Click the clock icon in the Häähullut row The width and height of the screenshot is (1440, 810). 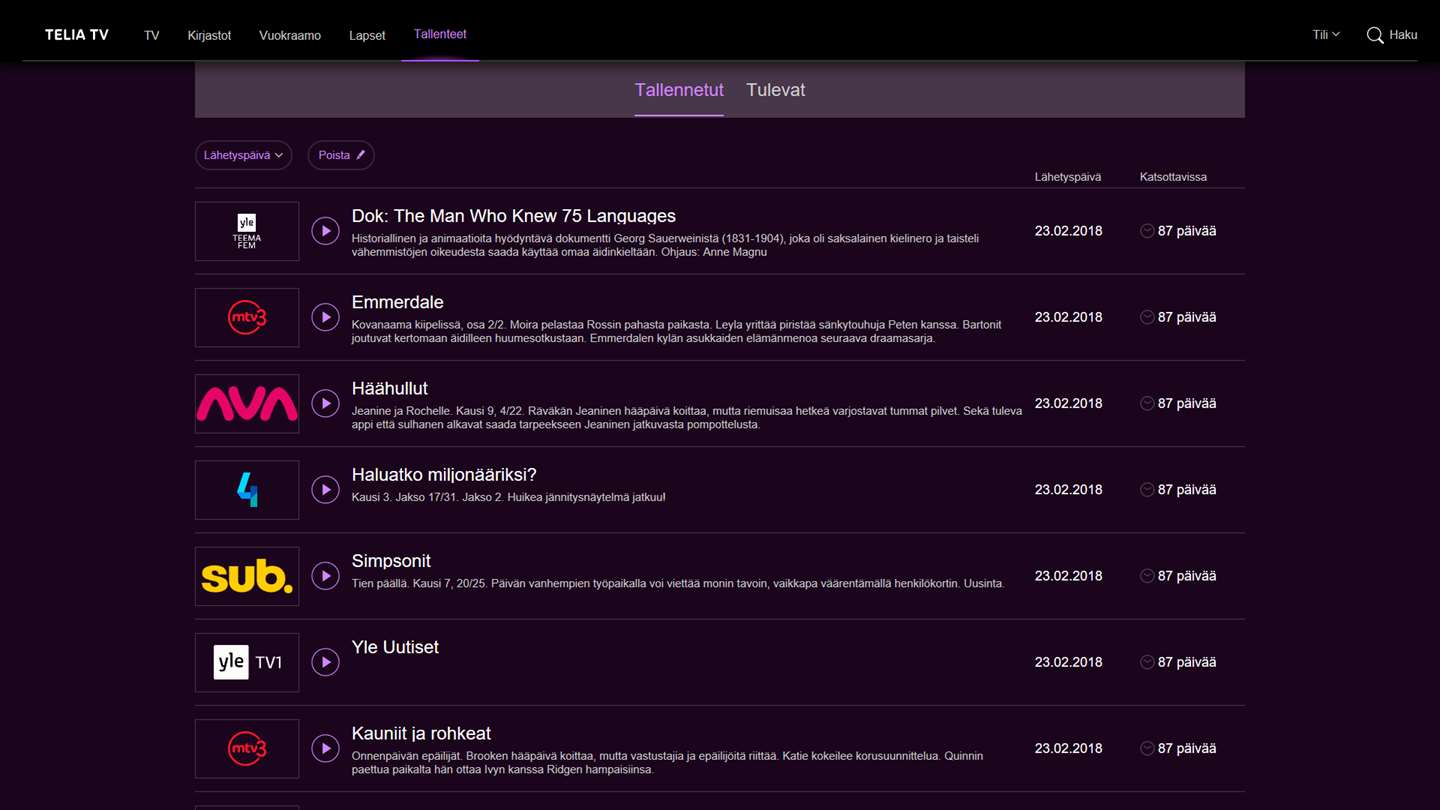pos(1147,403)
